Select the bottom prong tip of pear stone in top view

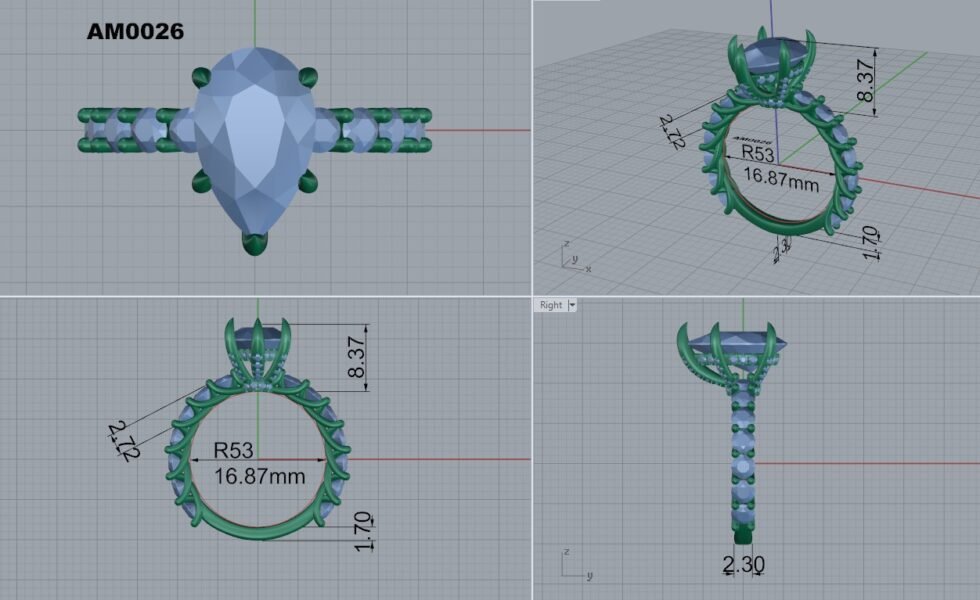[256, 242]
